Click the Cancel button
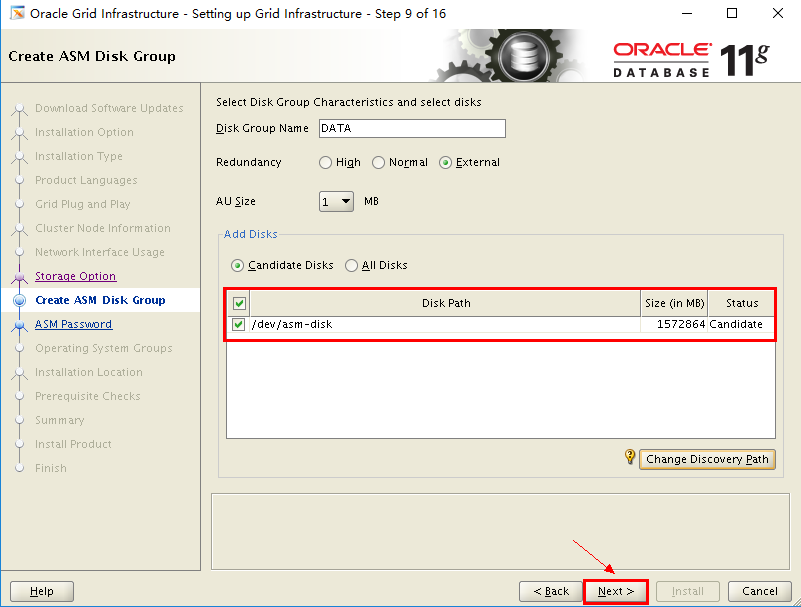 (760, 591)
